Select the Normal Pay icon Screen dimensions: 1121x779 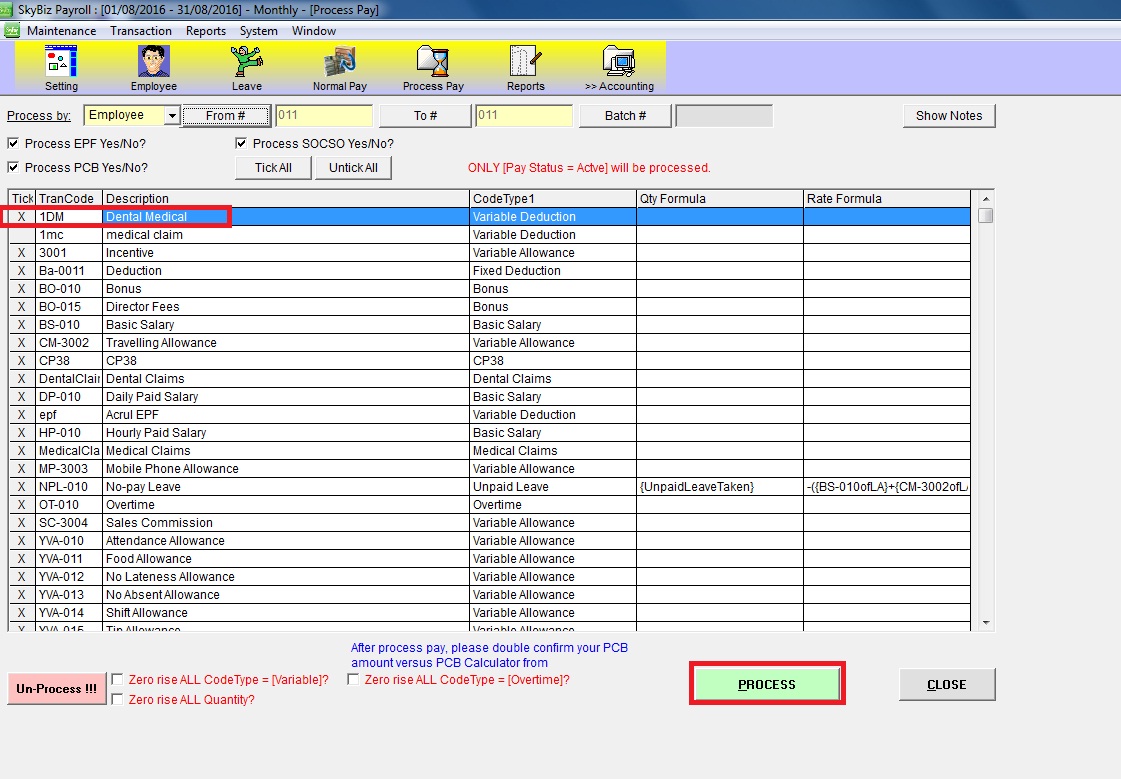[339, 62]
